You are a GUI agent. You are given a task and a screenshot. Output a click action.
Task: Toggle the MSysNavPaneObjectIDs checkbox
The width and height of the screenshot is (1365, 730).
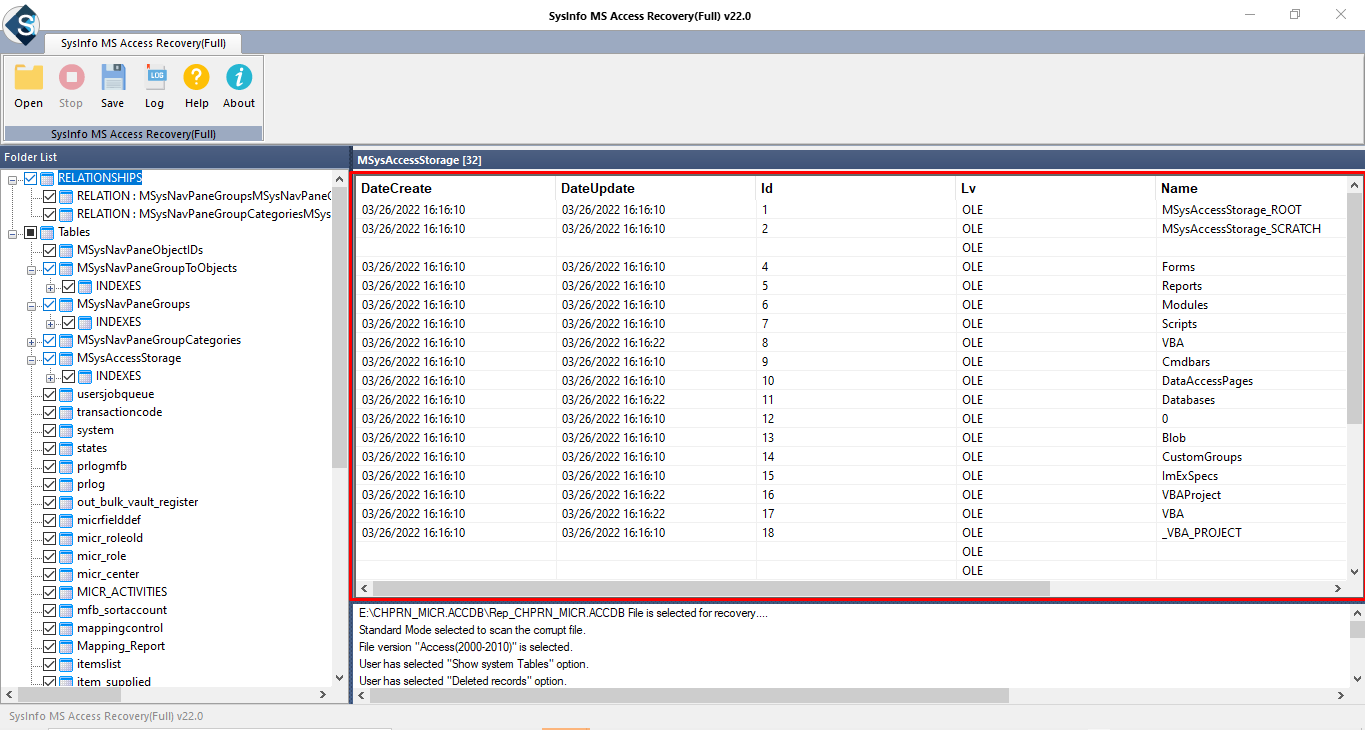click(50, 250)
